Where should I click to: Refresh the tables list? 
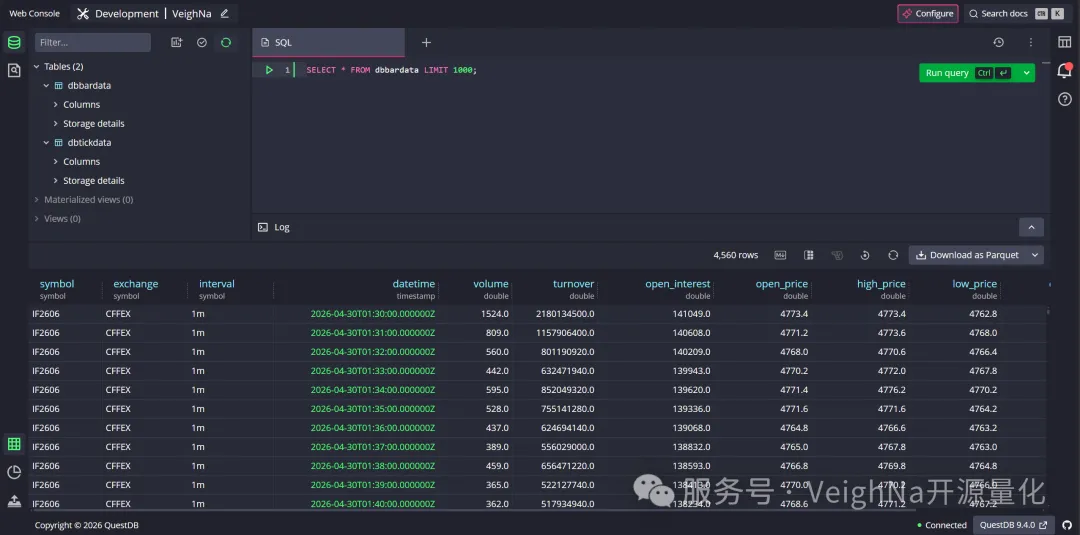pyautogui.click(x=226, y=43)
